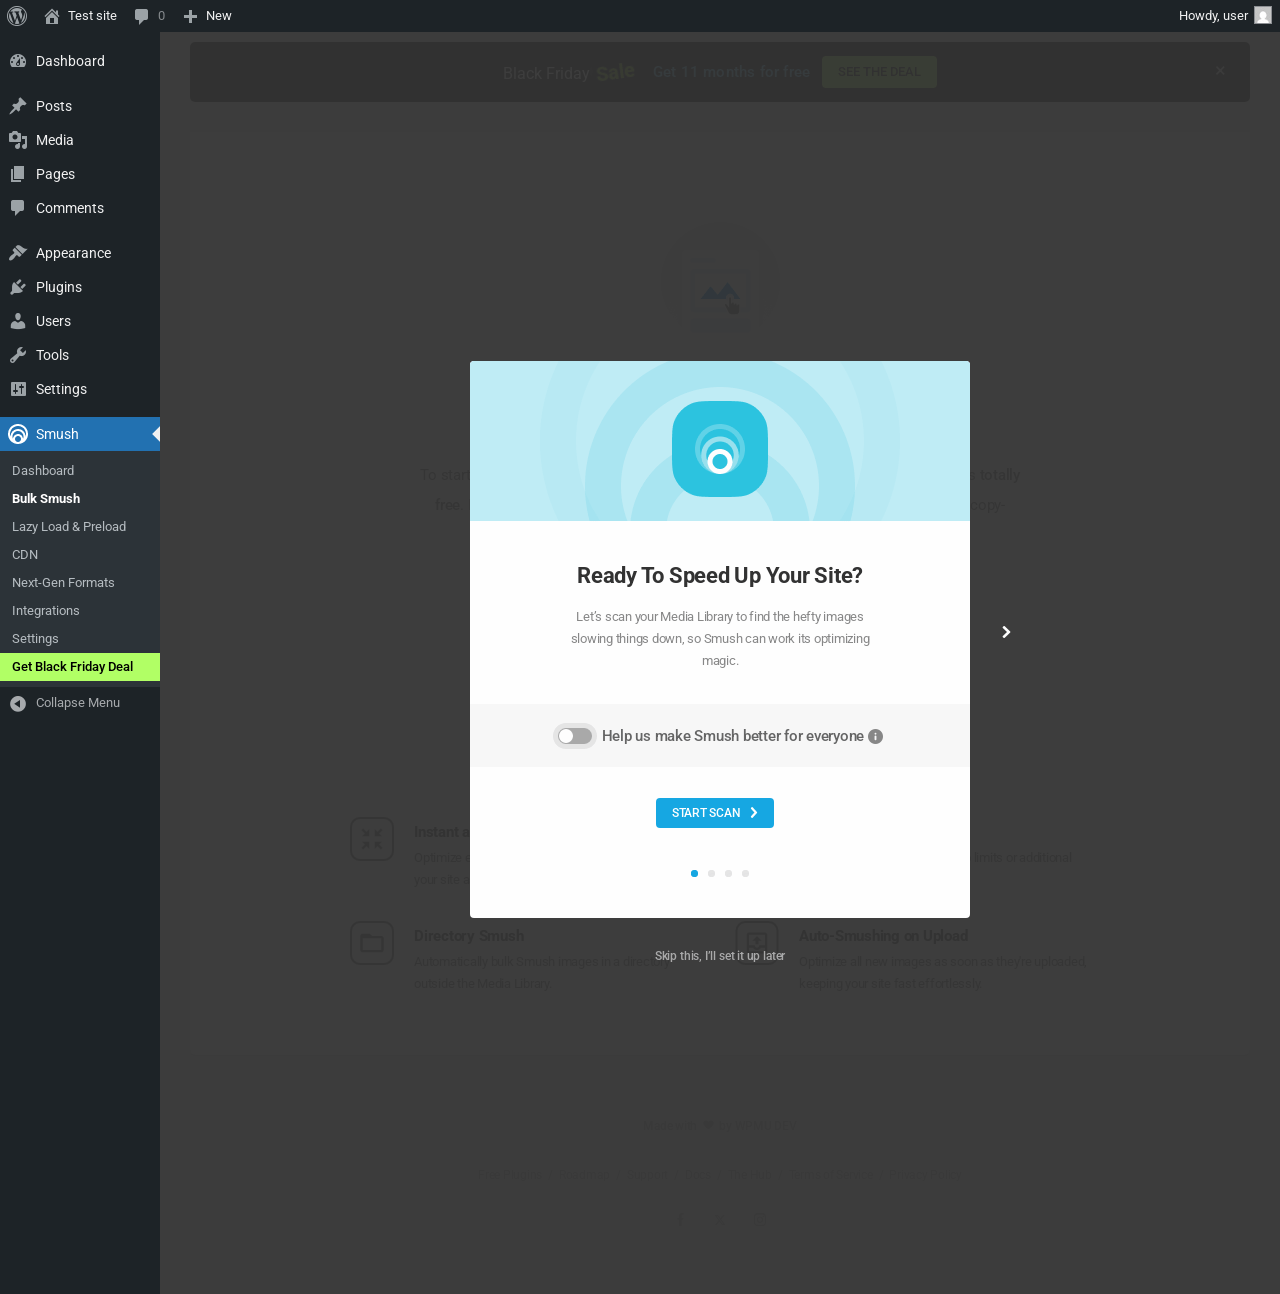Open the comments bubble in the admin bar
The width and height of the screenshot is (1280, 1294).
click(x=150, y=16)
